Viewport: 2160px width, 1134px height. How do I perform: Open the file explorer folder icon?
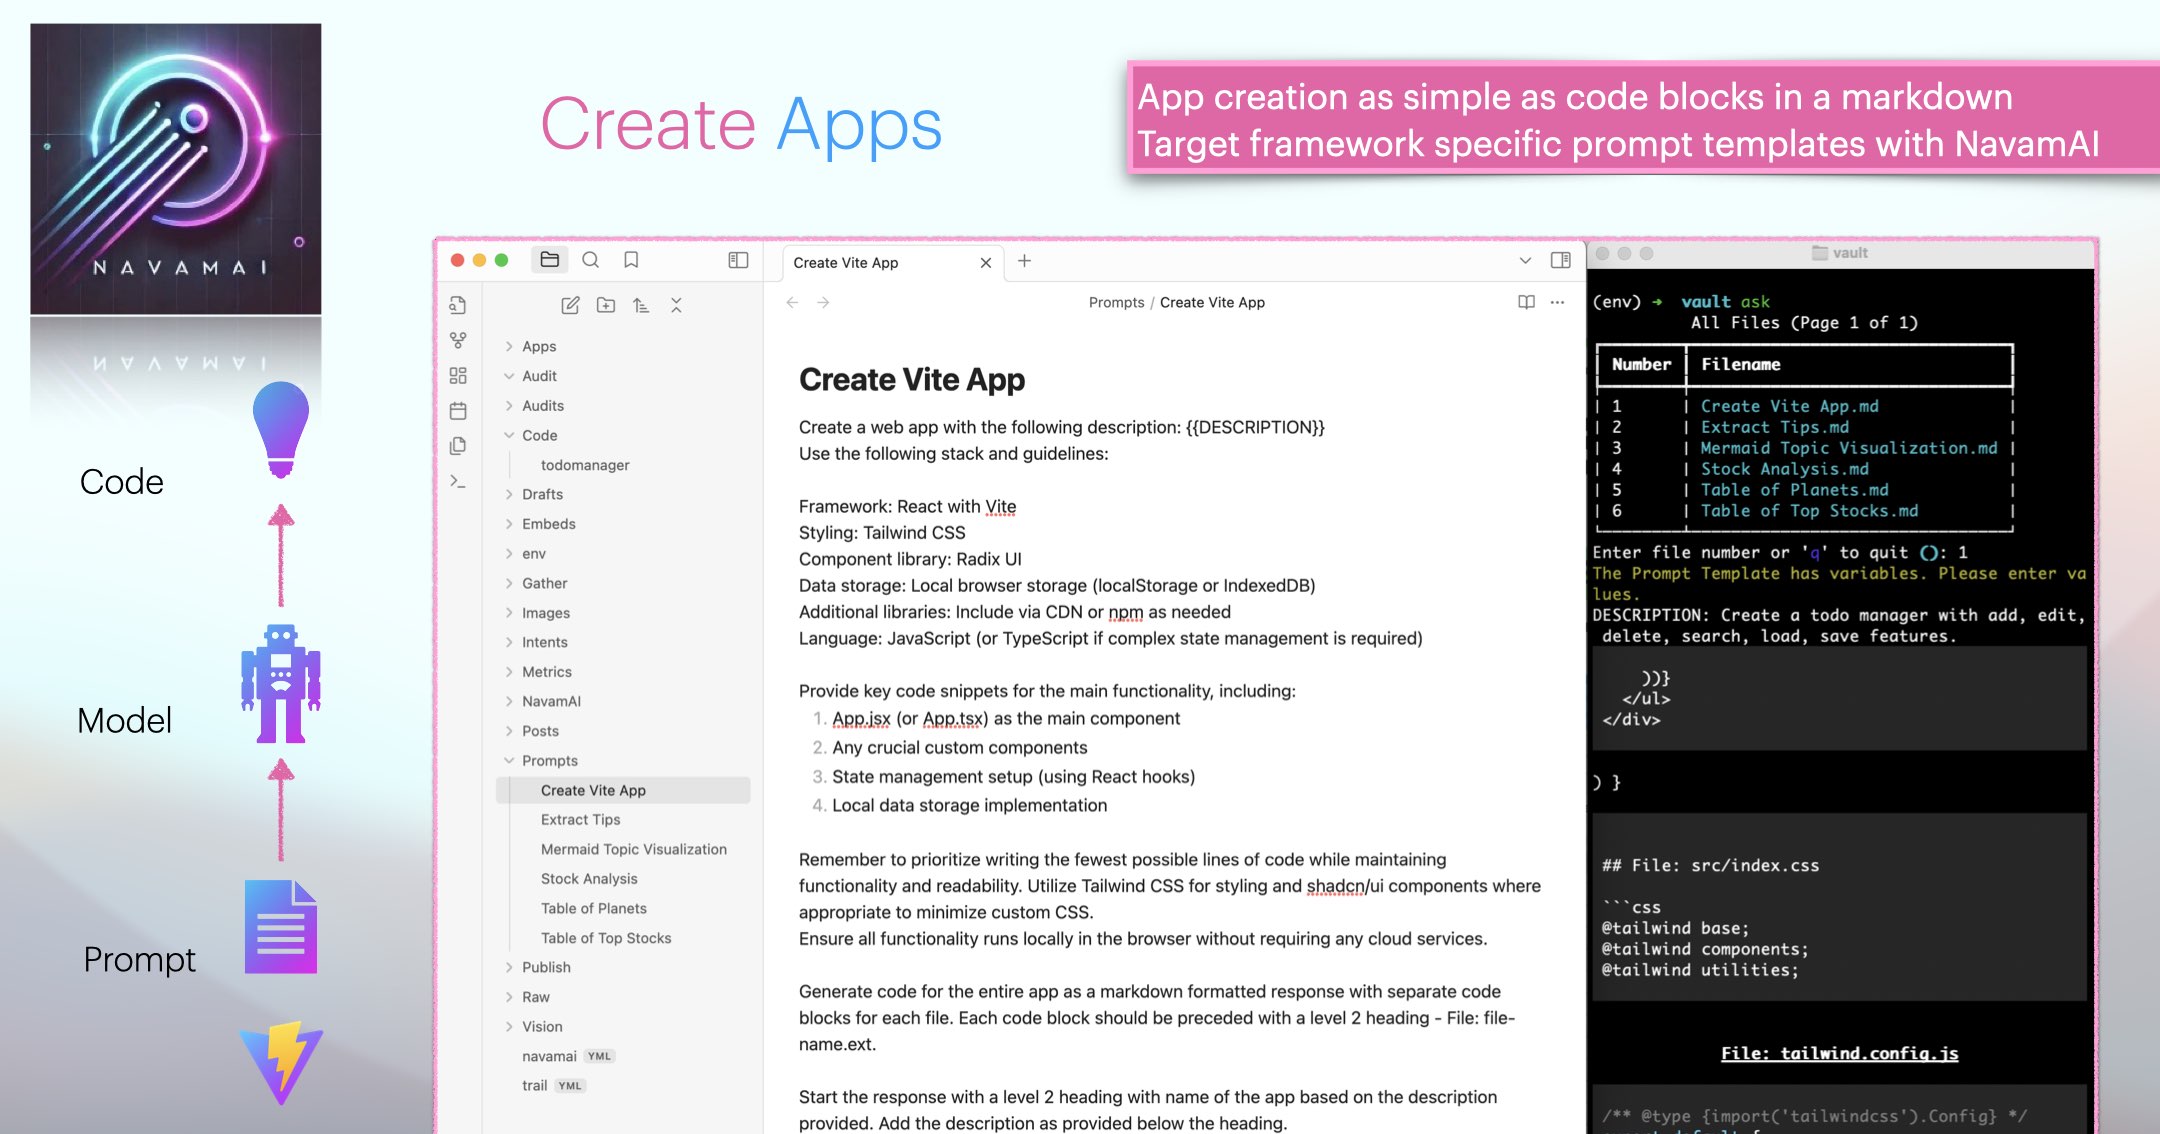pos(549,260)
